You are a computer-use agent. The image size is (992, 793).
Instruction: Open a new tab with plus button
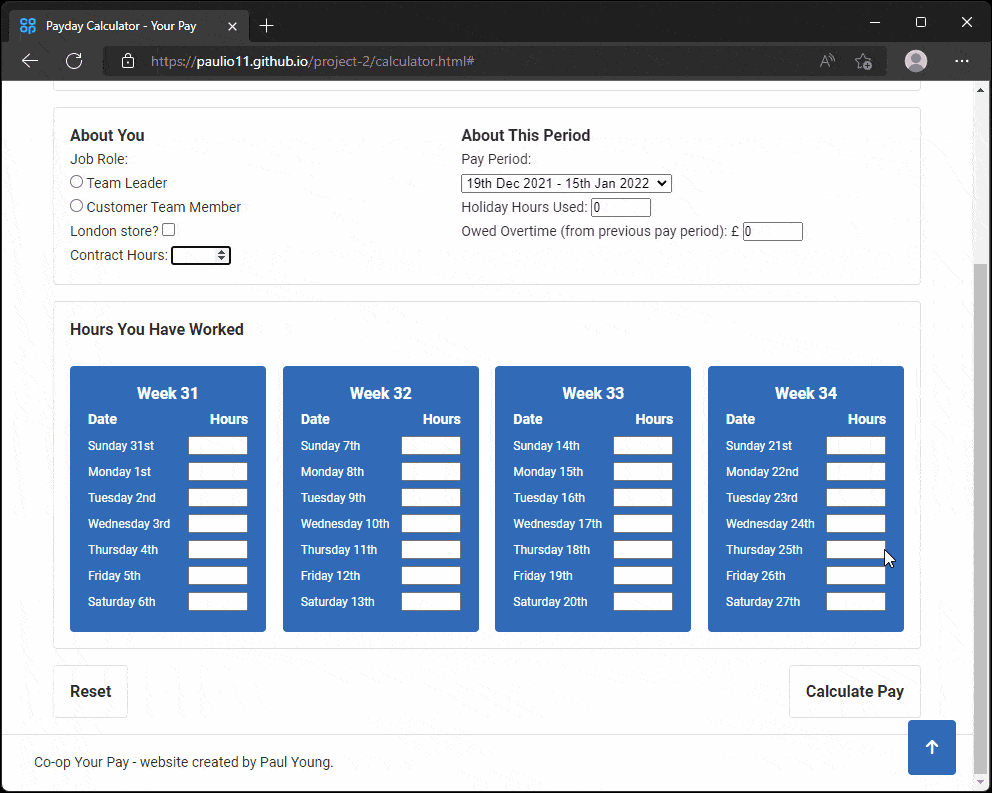point(266,25)
